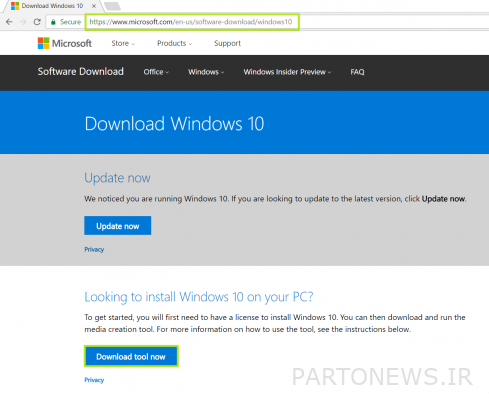Click the browser forward arrow
Viewport: 489px width, 400px height.
(23, 22)
